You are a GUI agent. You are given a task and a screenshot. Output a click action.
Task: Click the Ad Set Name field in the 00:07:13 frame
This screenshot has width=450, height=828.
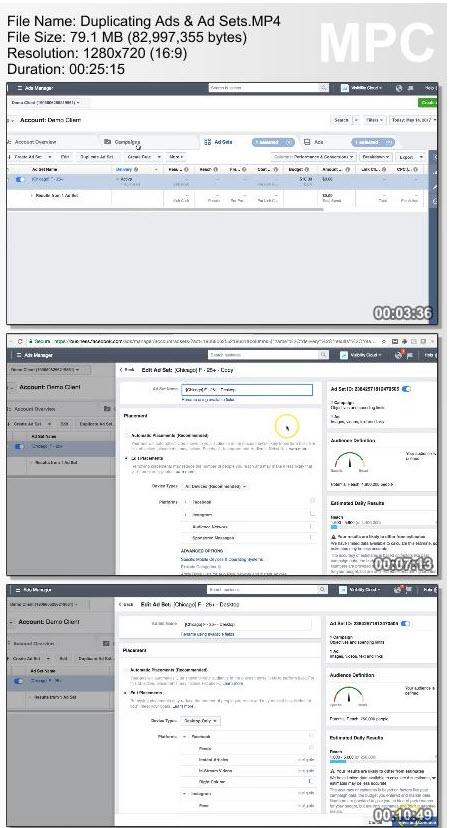(x=247, y=390)
